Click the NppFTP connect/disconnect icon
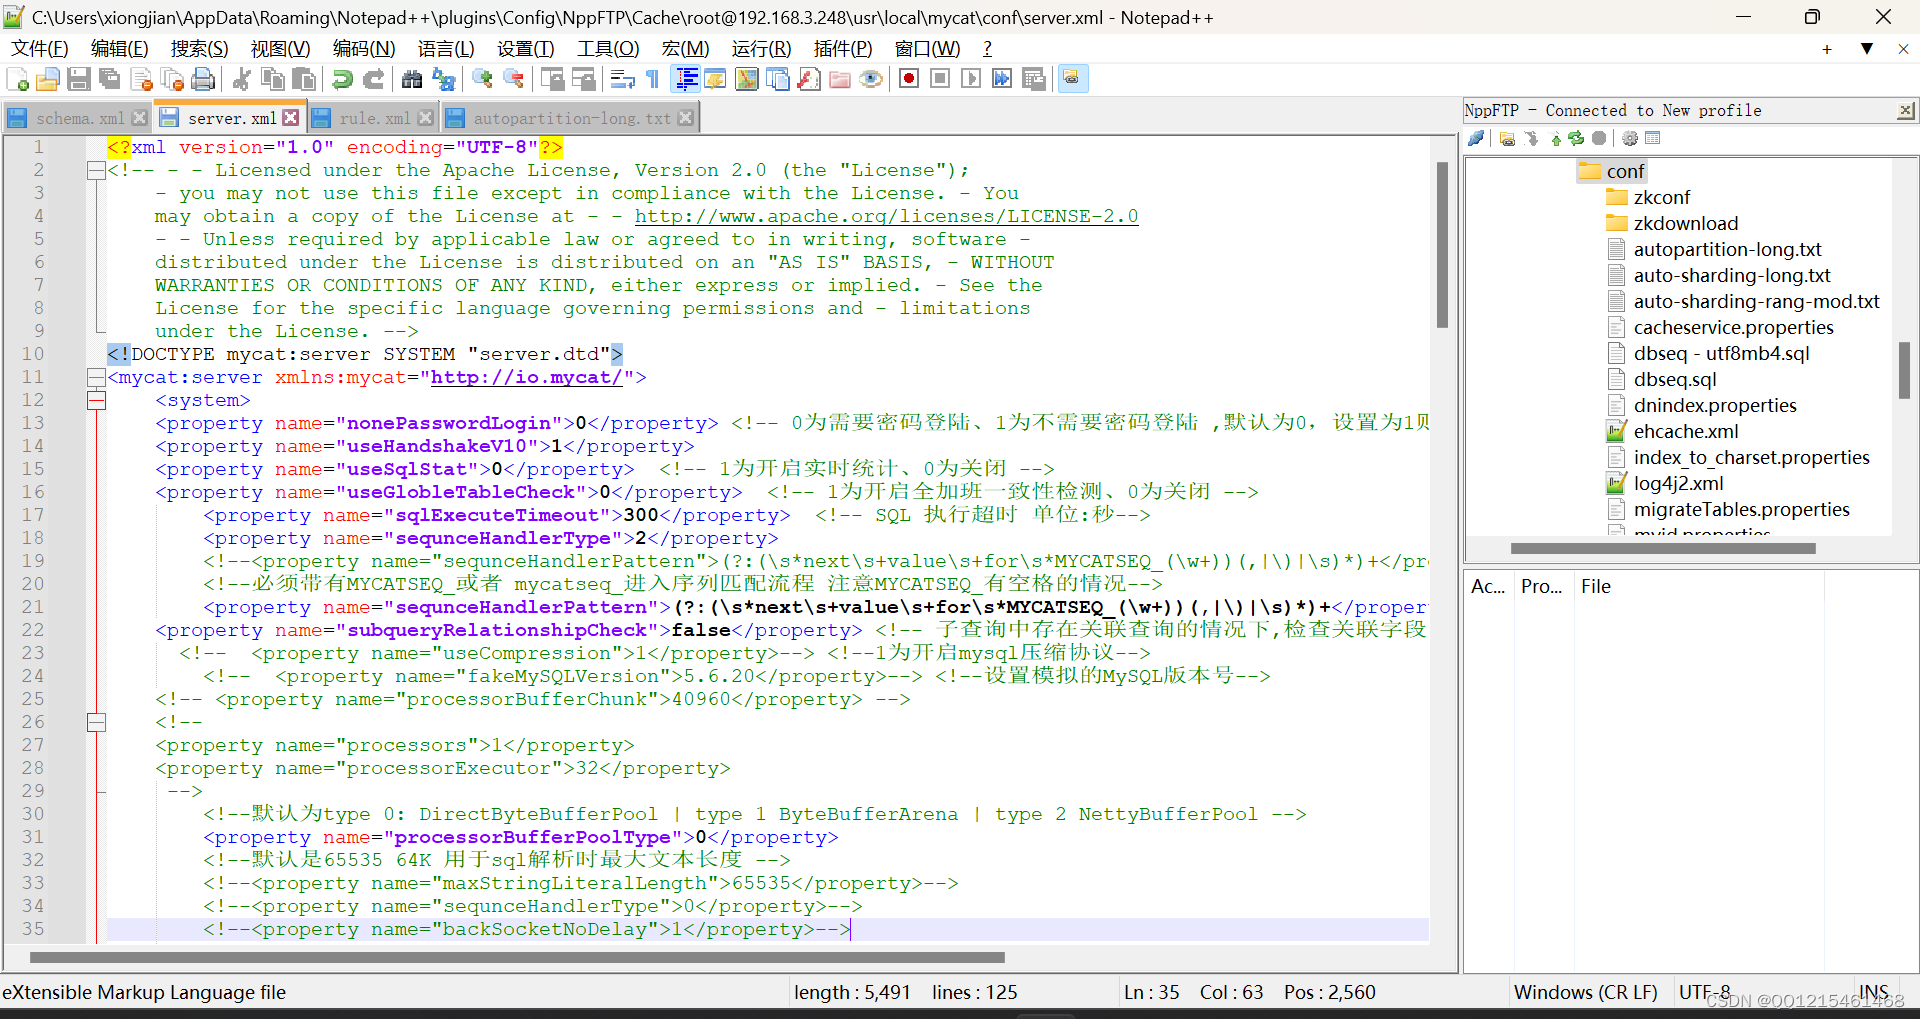This screenshot has width=1920, height=1019. 1477,138
